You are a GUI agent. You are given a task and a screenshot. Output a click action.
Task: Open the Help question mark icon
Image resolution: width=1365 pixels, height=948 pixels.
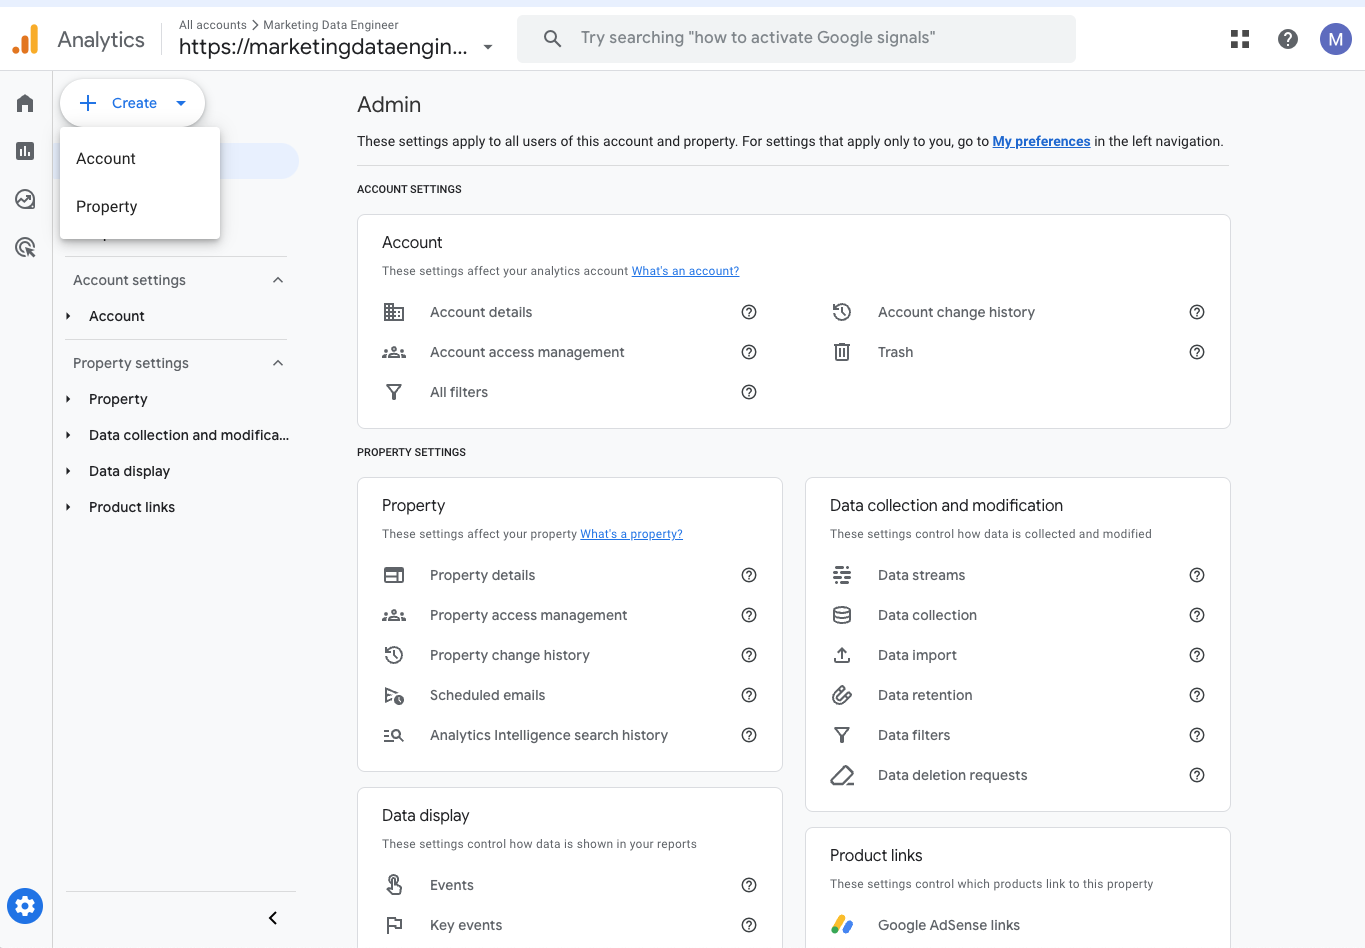pyautogui.click(x=1287, y=39)
